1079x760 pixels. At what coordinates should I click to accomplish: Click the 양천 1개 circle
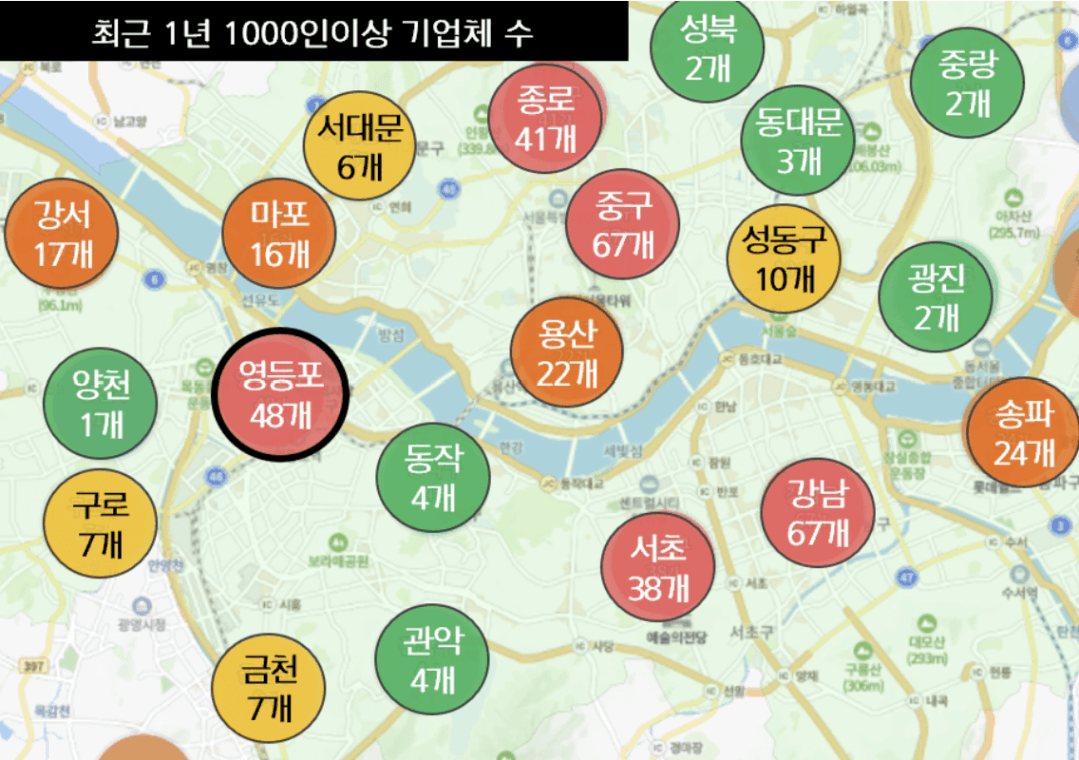100,404
